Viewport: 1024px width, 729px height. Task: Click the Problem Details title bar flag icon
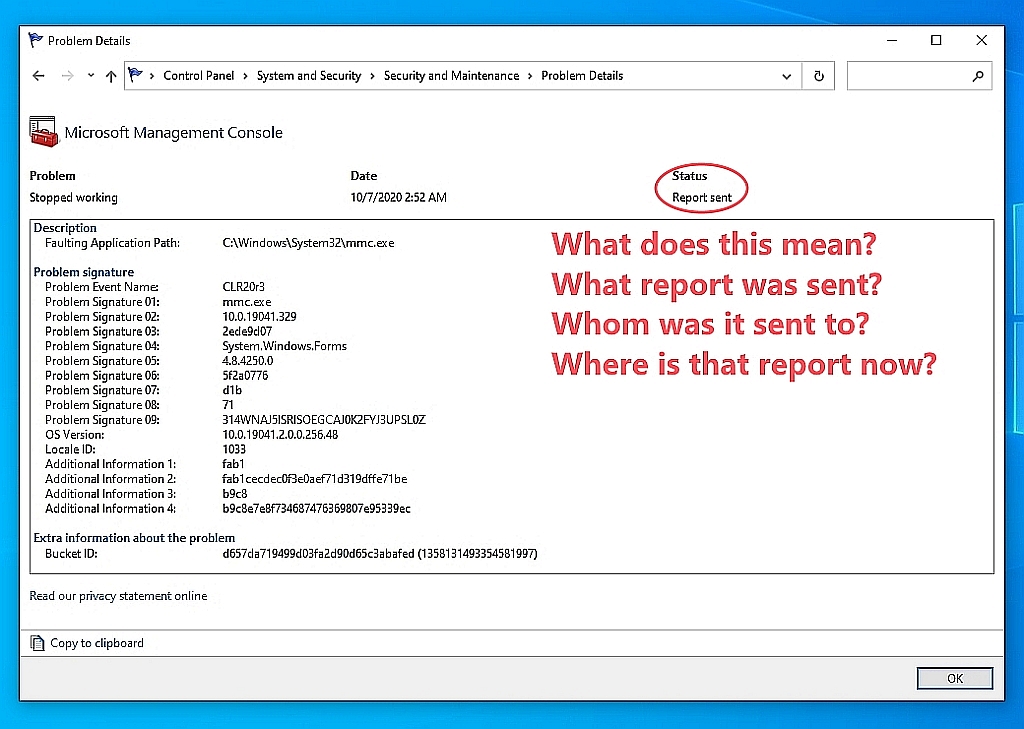point(35,40)
